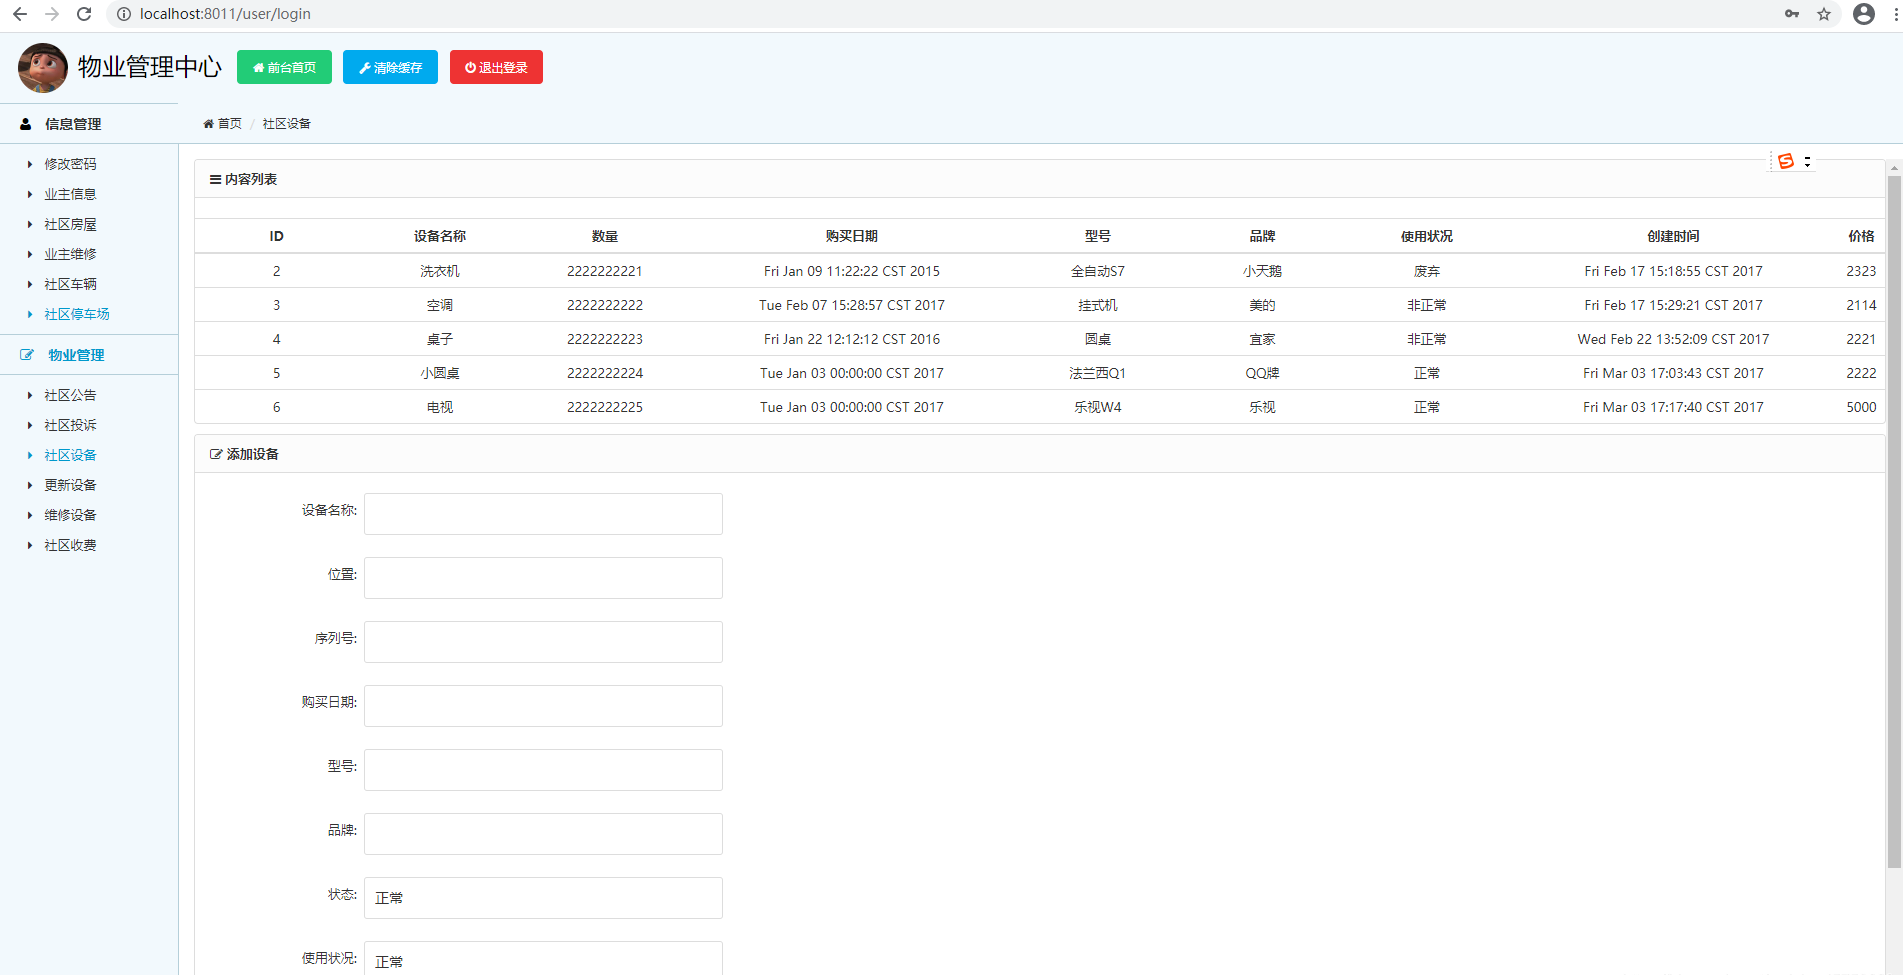This screenshot has height=975, width=1903.
Task: Focus the 序列号 input field
Action: pos(543,642)
